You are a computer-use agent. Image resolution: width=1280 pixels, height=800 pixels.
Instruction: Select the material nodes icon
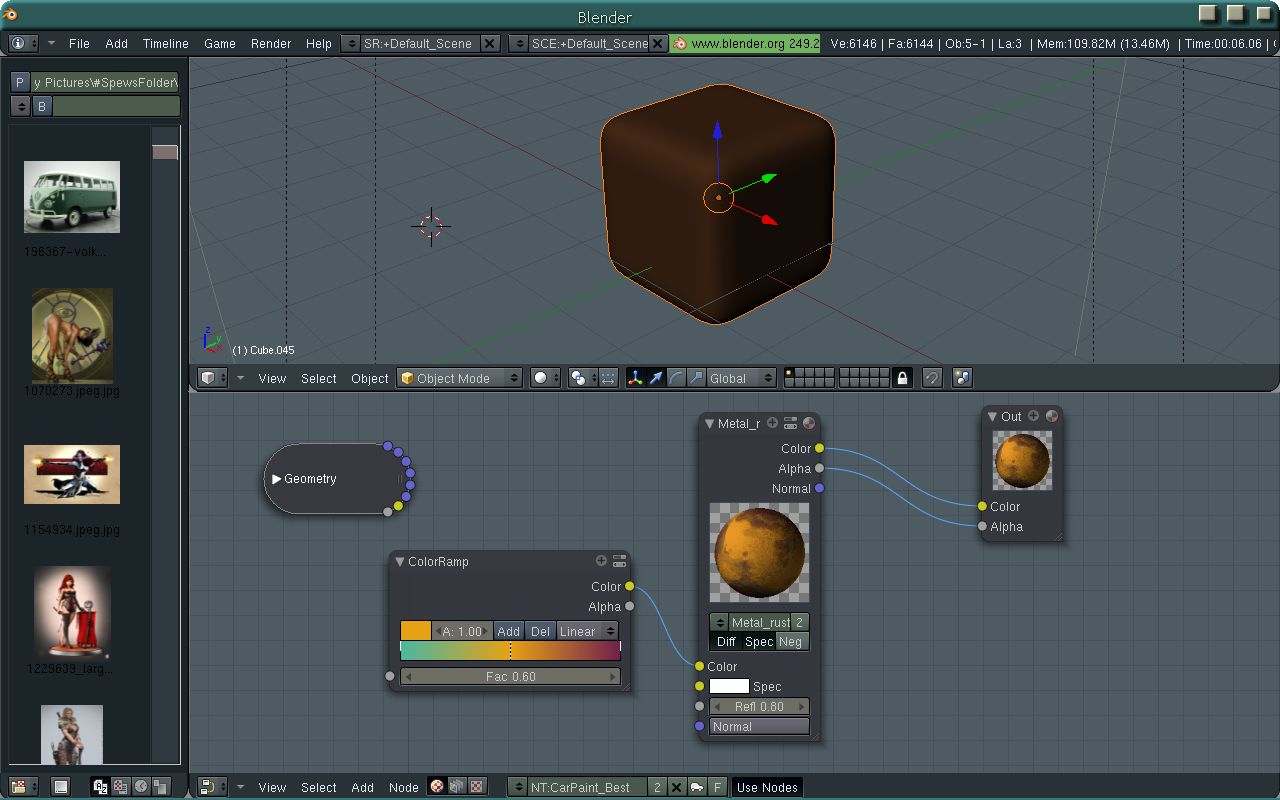point(437,787)
